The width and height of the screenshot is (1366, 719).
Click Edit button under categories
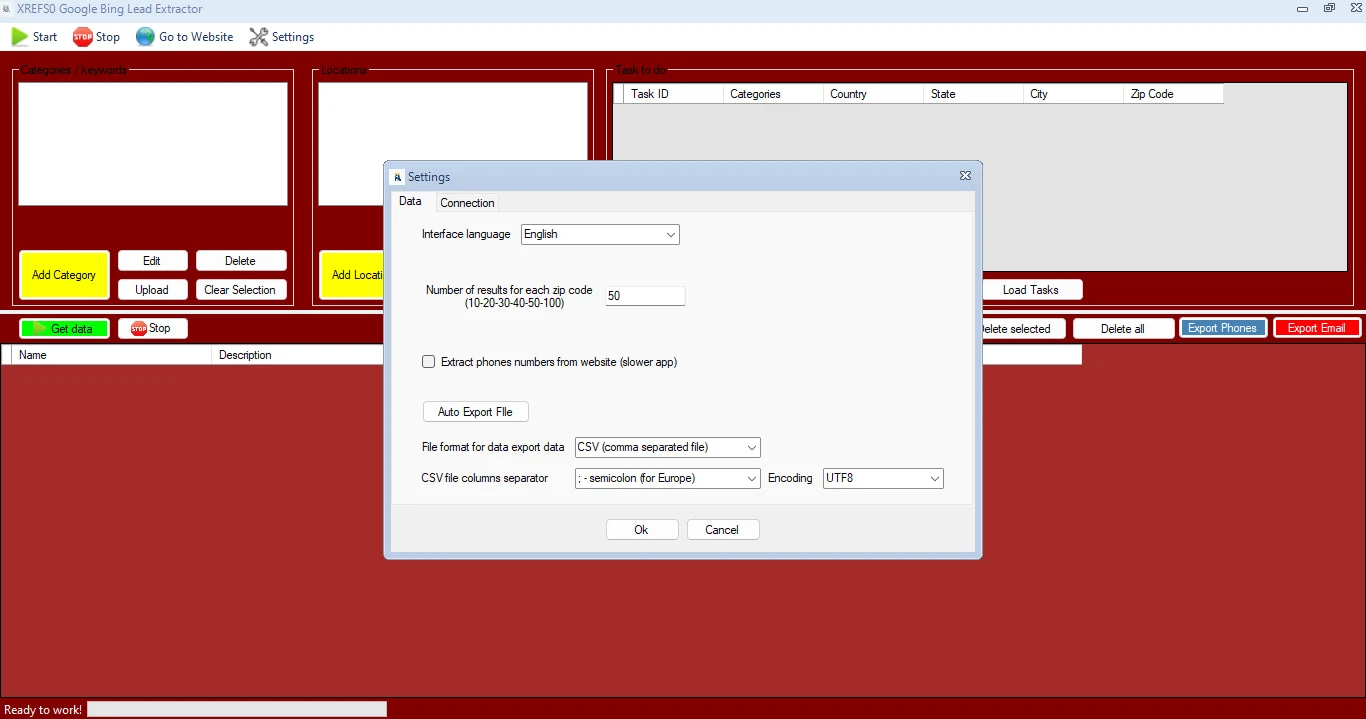point(152,261)
